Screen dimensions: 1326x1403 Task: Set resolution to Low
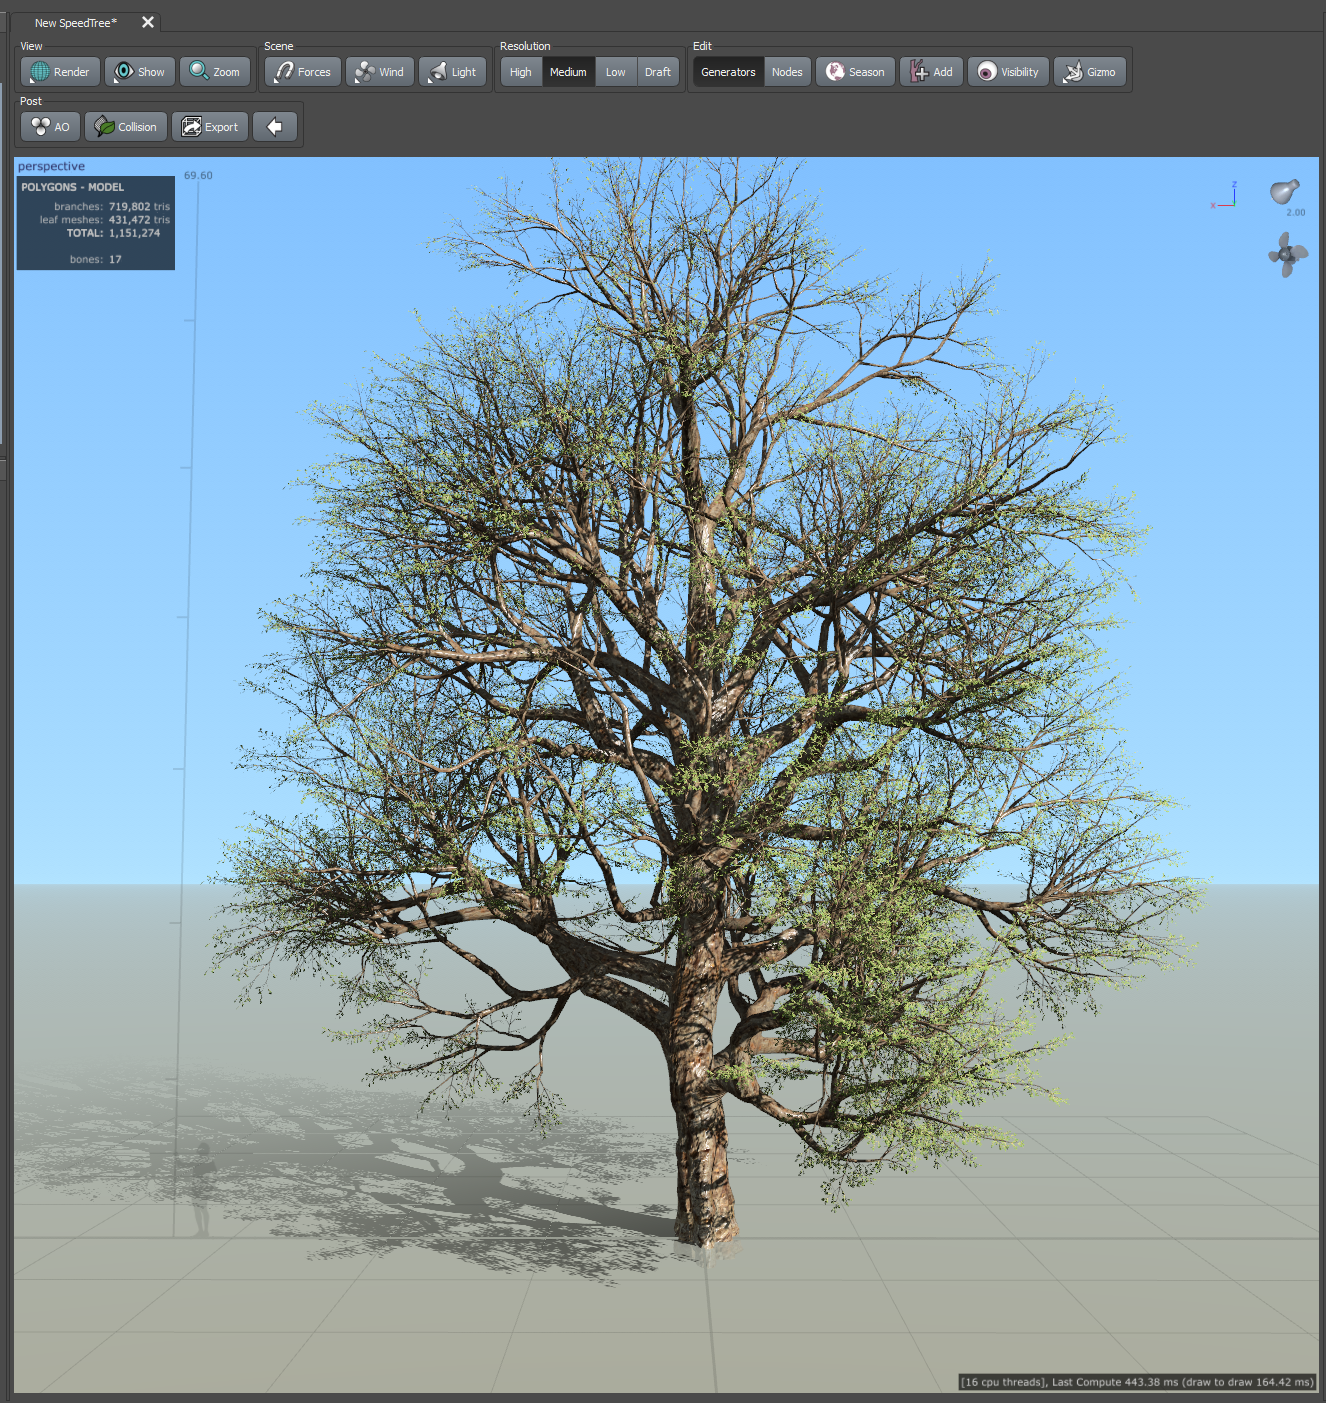pos(616,72)
